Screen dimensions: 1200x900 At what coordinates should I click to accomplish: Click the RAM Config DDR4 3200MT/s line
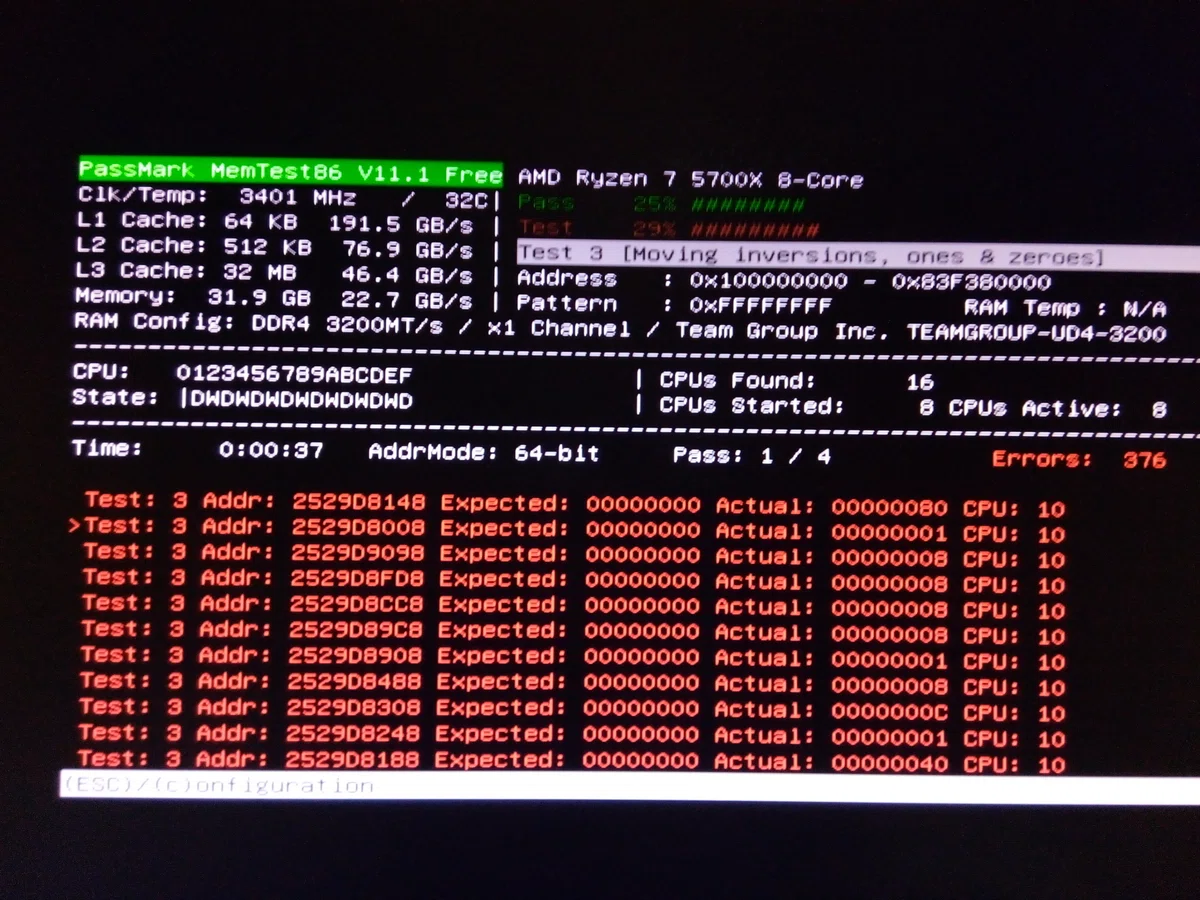(620, 327)
